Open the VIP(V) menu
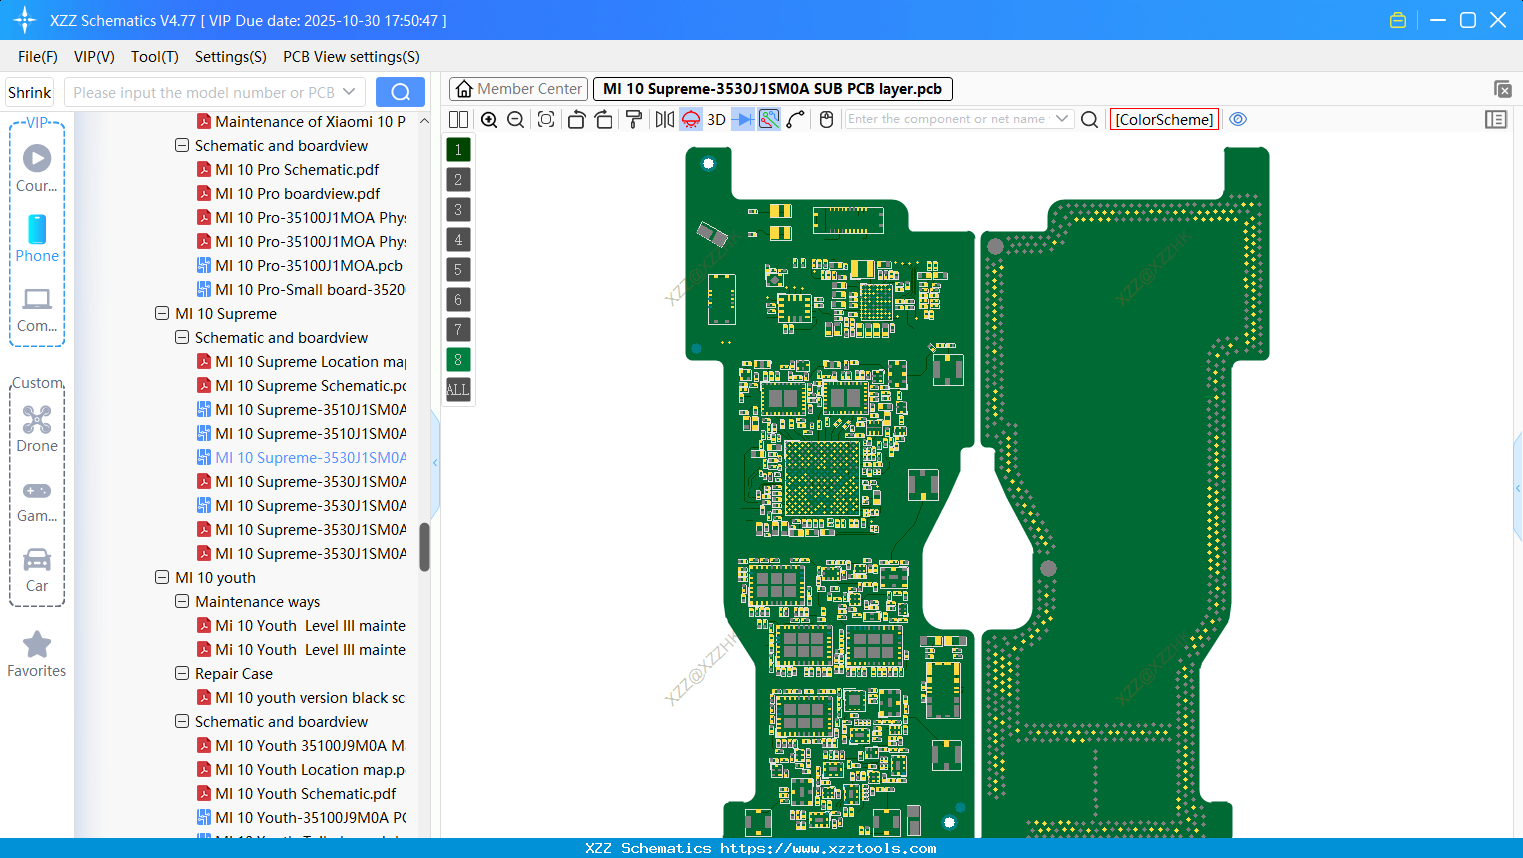The image size is (1523, 858). [x=93, y=57]
